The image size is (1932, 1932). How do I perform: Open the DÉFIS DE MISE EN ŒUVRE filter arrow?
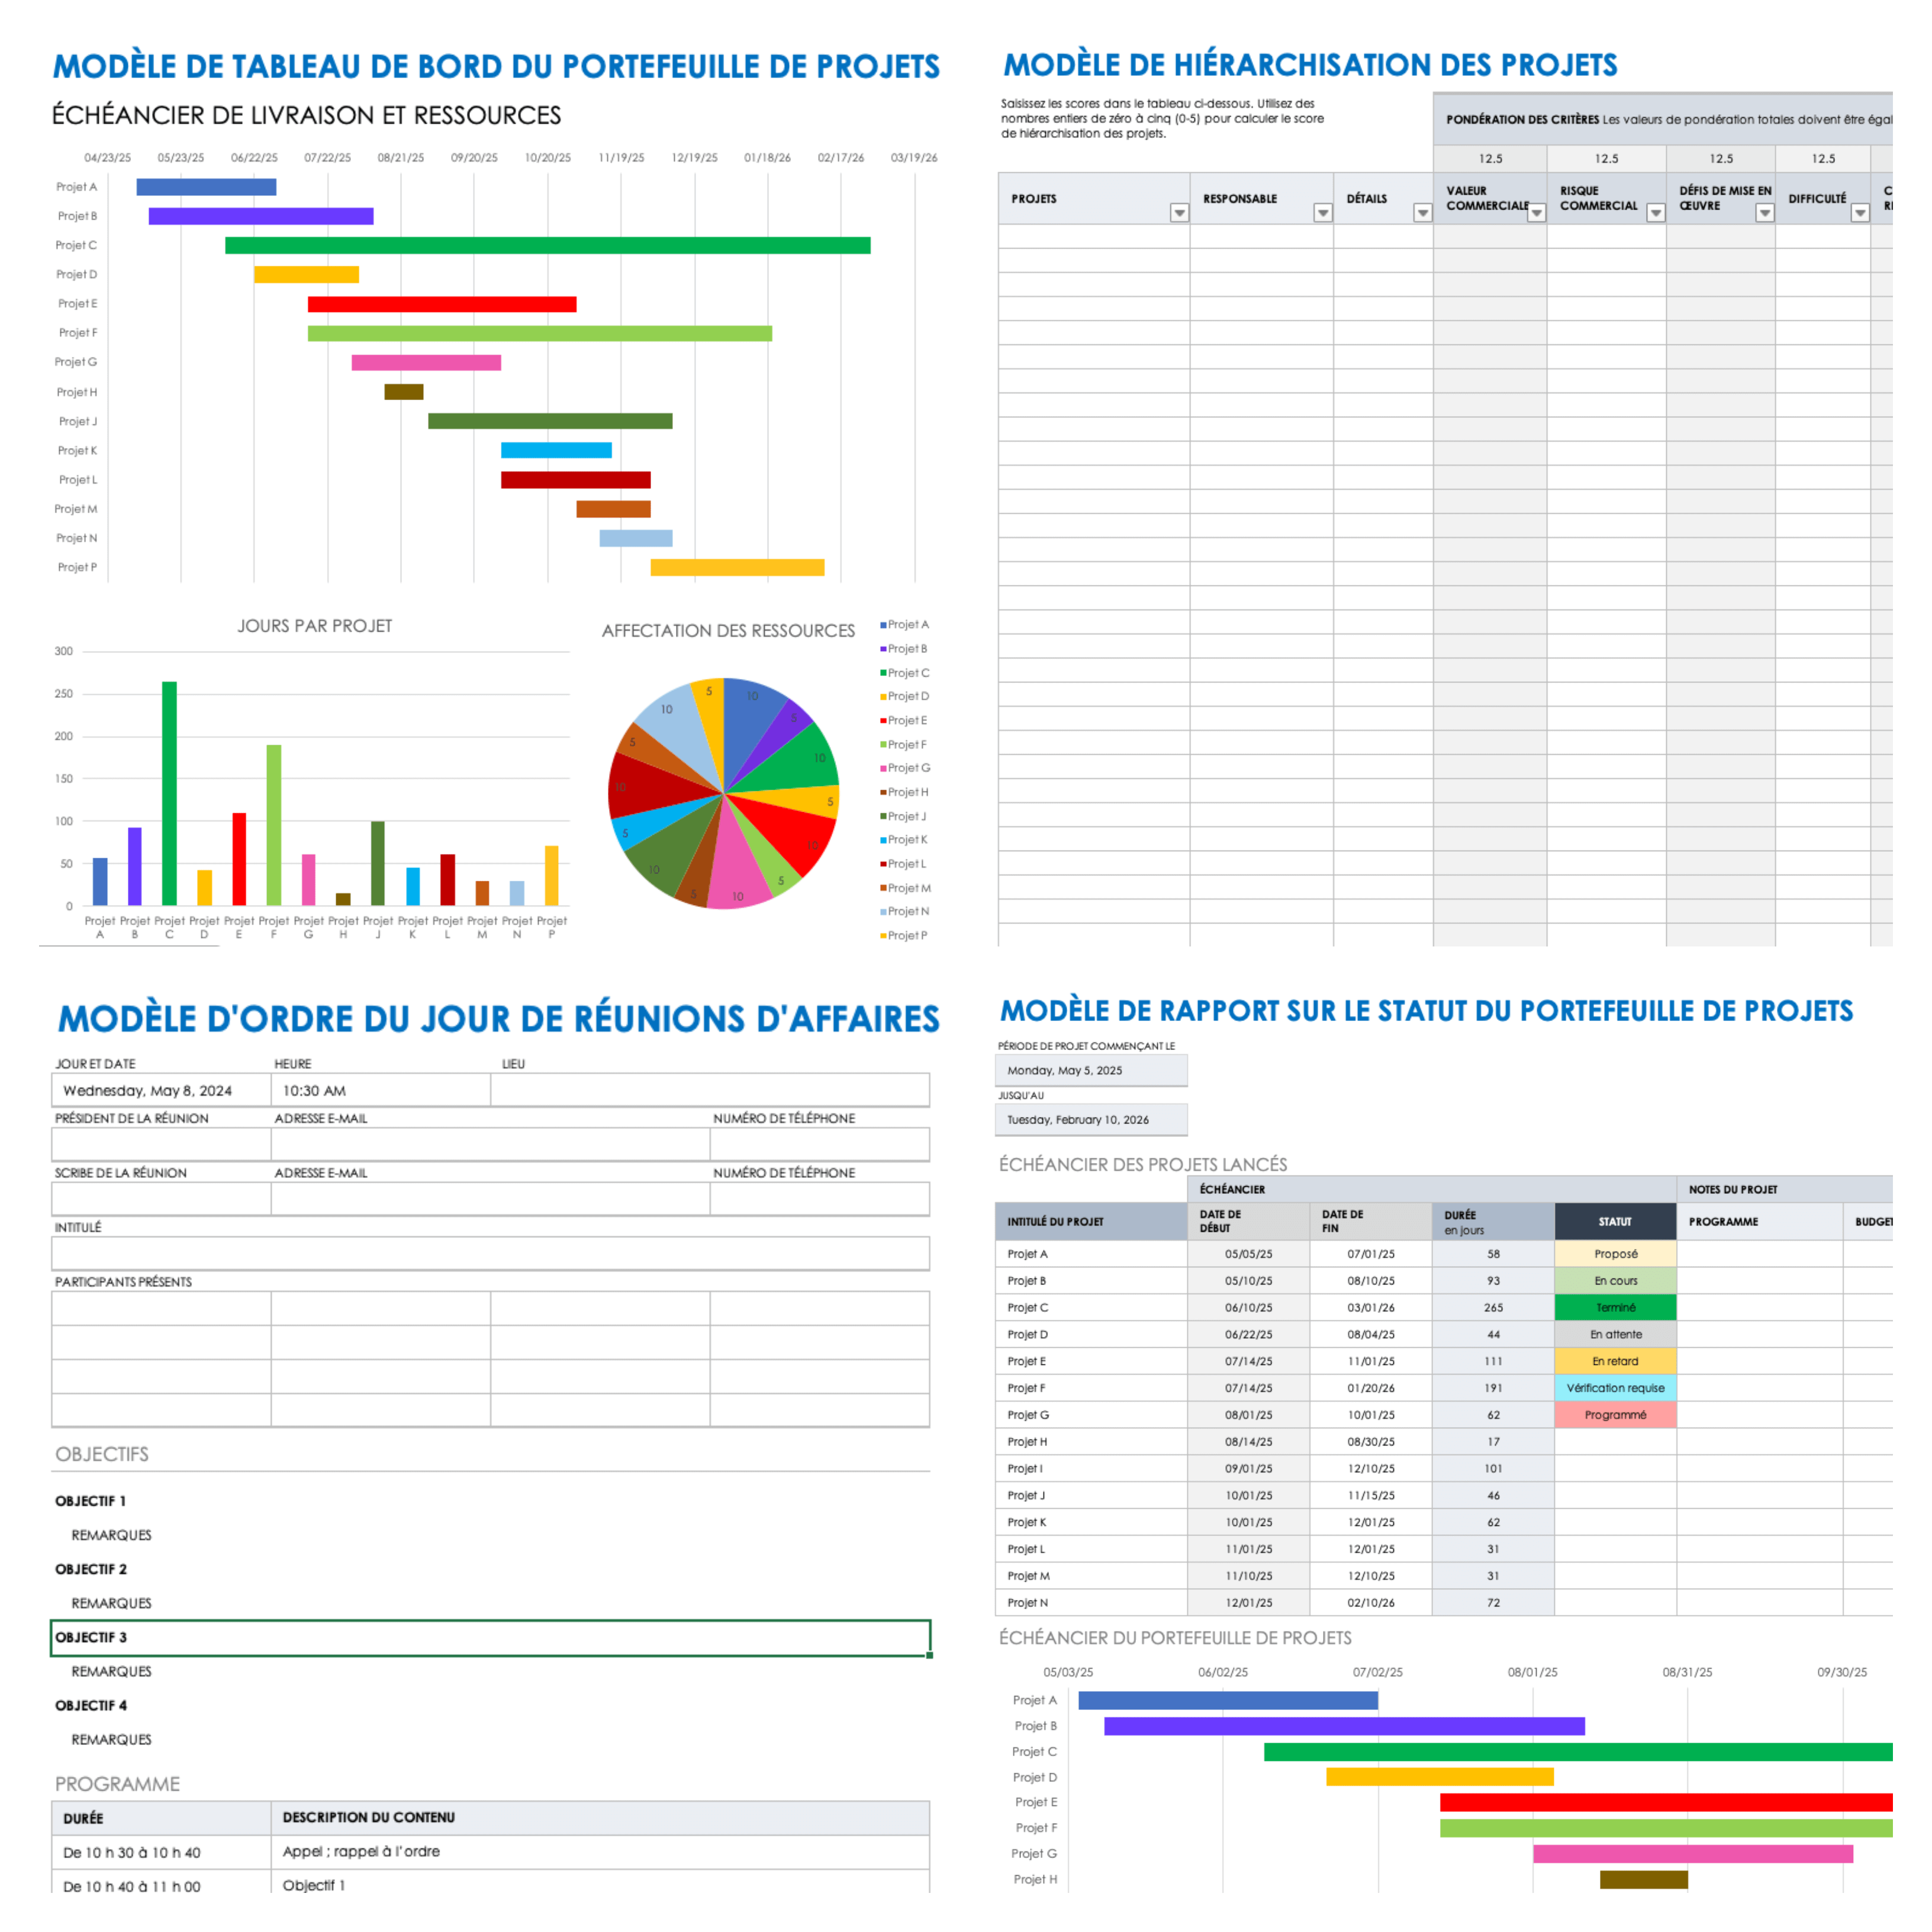click(x=1764, y=213)
